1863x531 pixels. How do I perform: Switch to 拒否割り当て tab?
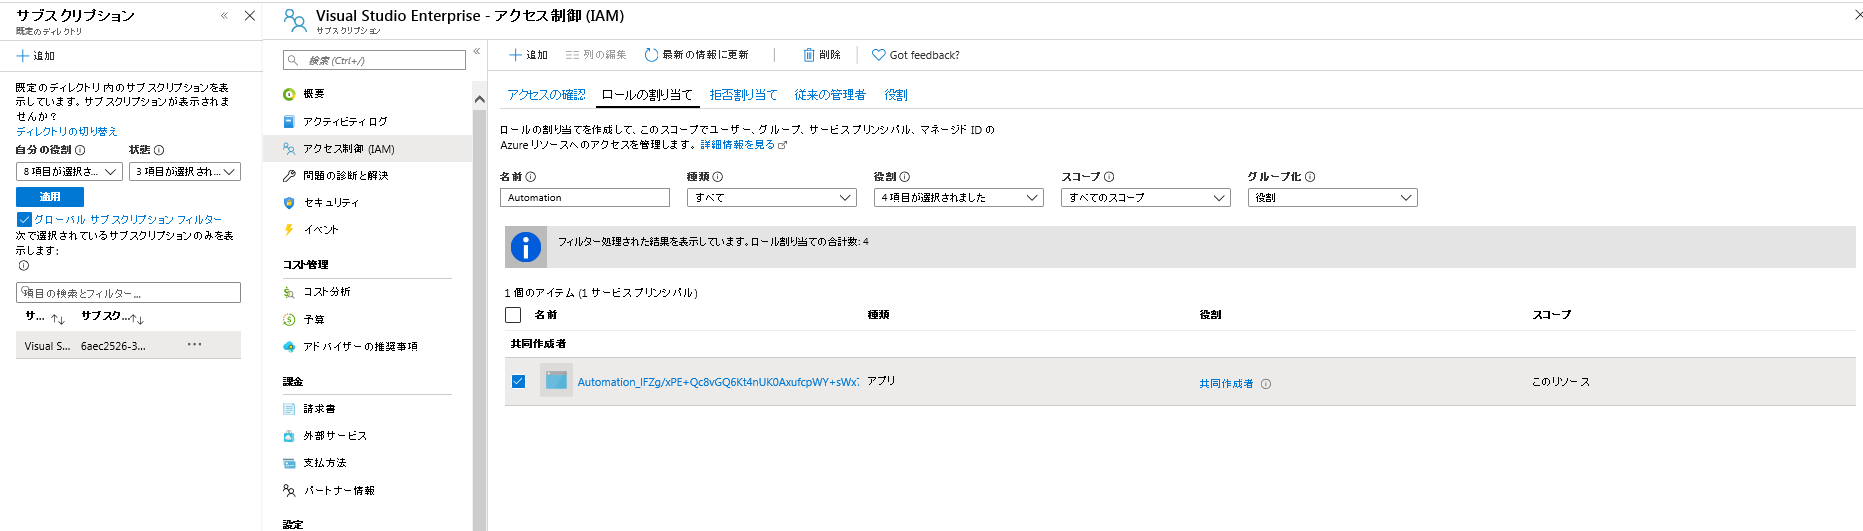tap(743, 95)
